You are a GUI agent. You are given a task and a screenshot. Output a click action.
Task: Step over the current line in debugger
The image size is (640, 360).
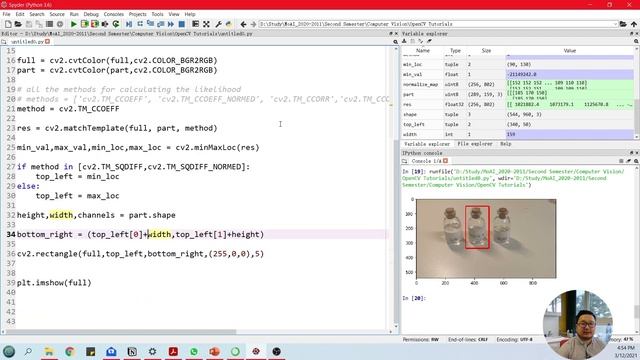140,24
